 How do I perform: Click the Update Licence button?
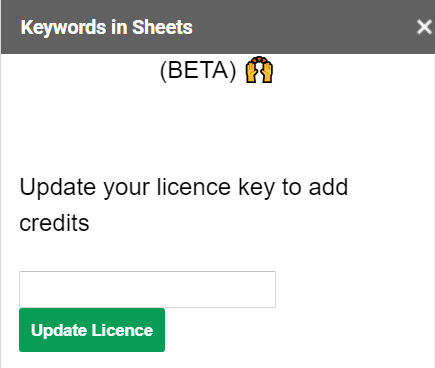[x=92, y=330]
